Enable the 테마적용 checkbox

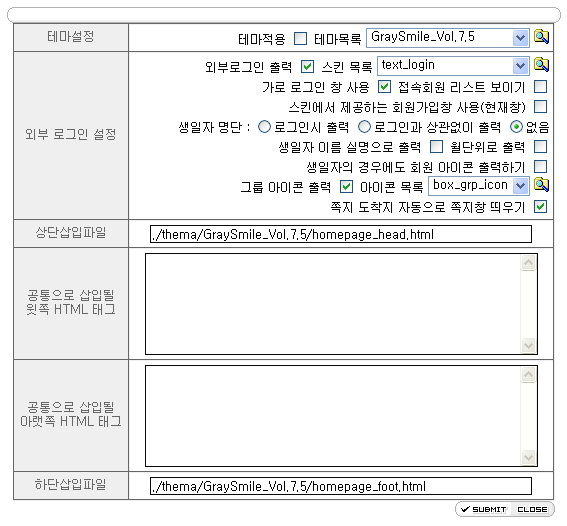point(300,38)
